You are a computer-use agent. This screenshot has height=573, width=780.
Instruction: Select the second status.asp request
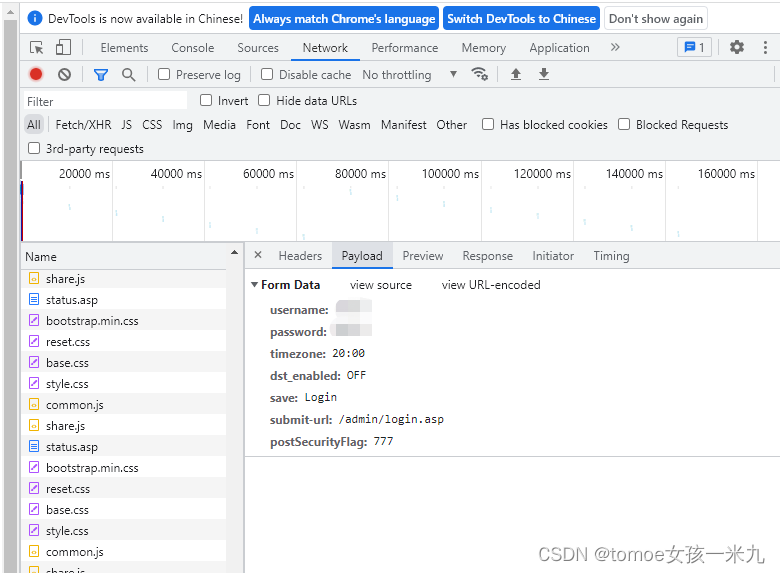(x=124, y=447)
